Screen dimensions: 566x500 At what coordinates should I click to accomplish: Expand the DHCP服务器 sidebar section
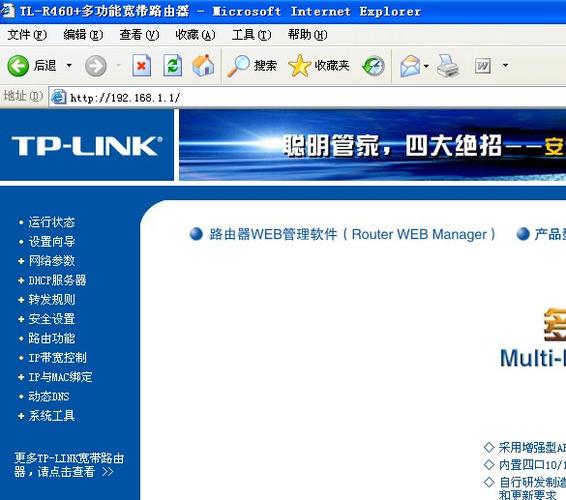57,280
